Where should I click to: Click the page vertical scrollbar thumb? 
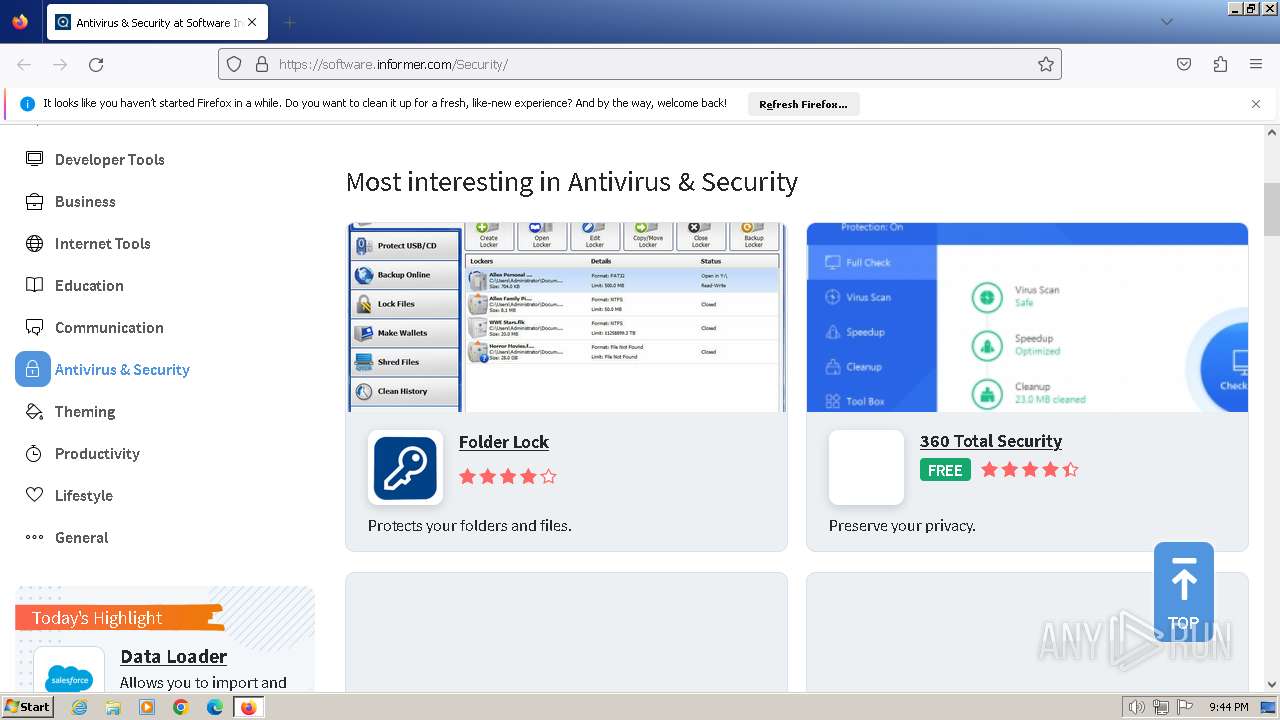(1272, 209)
